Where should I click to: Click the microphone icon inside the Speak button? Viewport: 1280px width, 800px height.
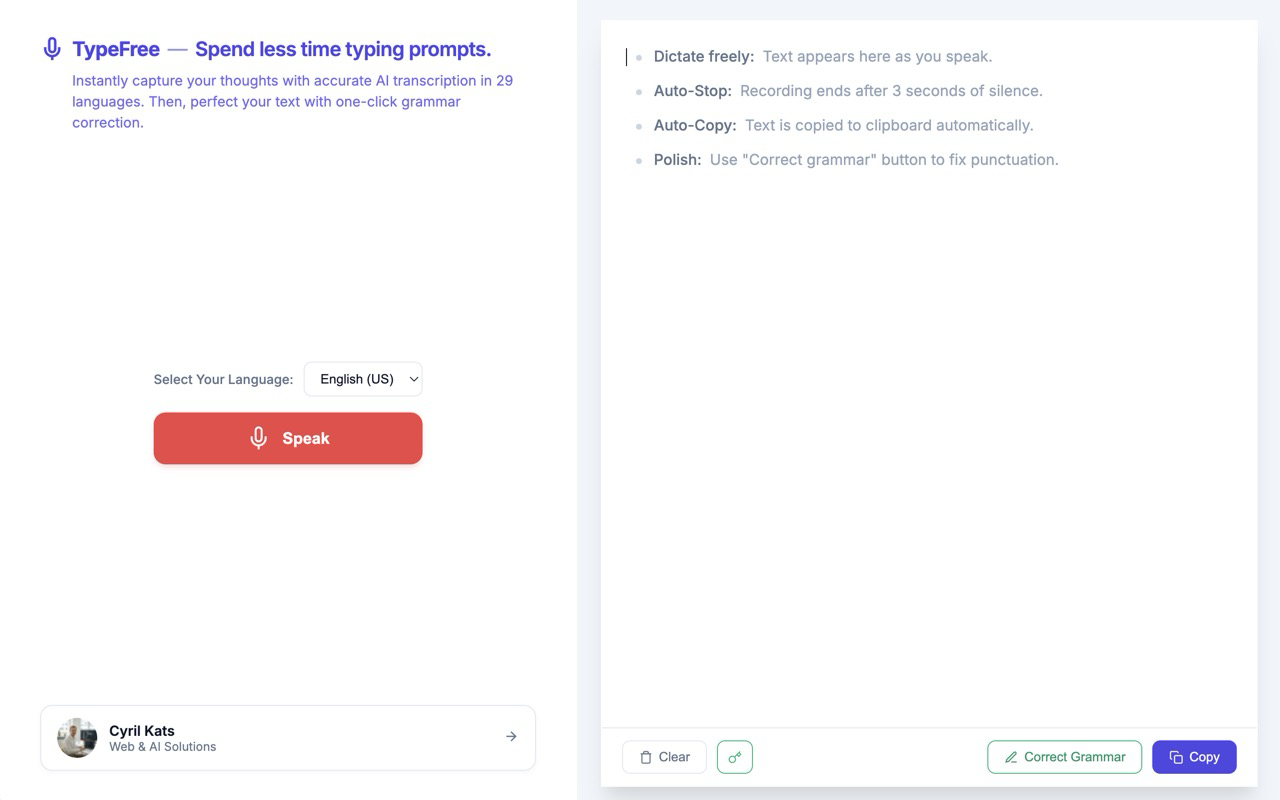tap(258, 438)
